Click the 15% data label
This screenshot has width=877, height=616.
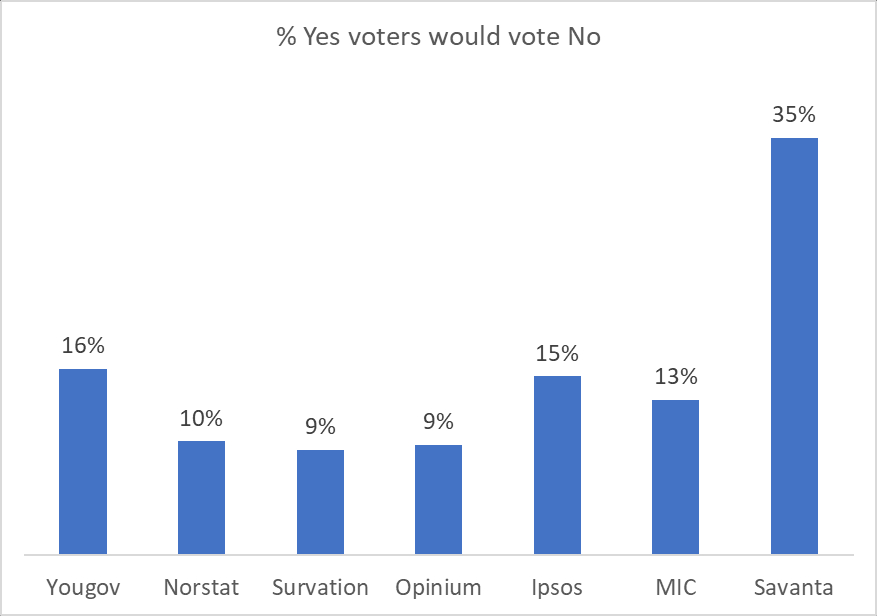point(557,353)
